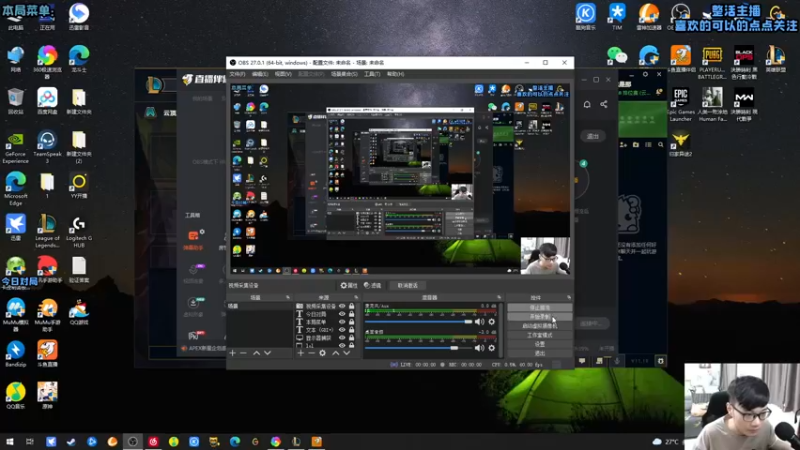Open OBS 设置 settings button

(x=540, y=344)
